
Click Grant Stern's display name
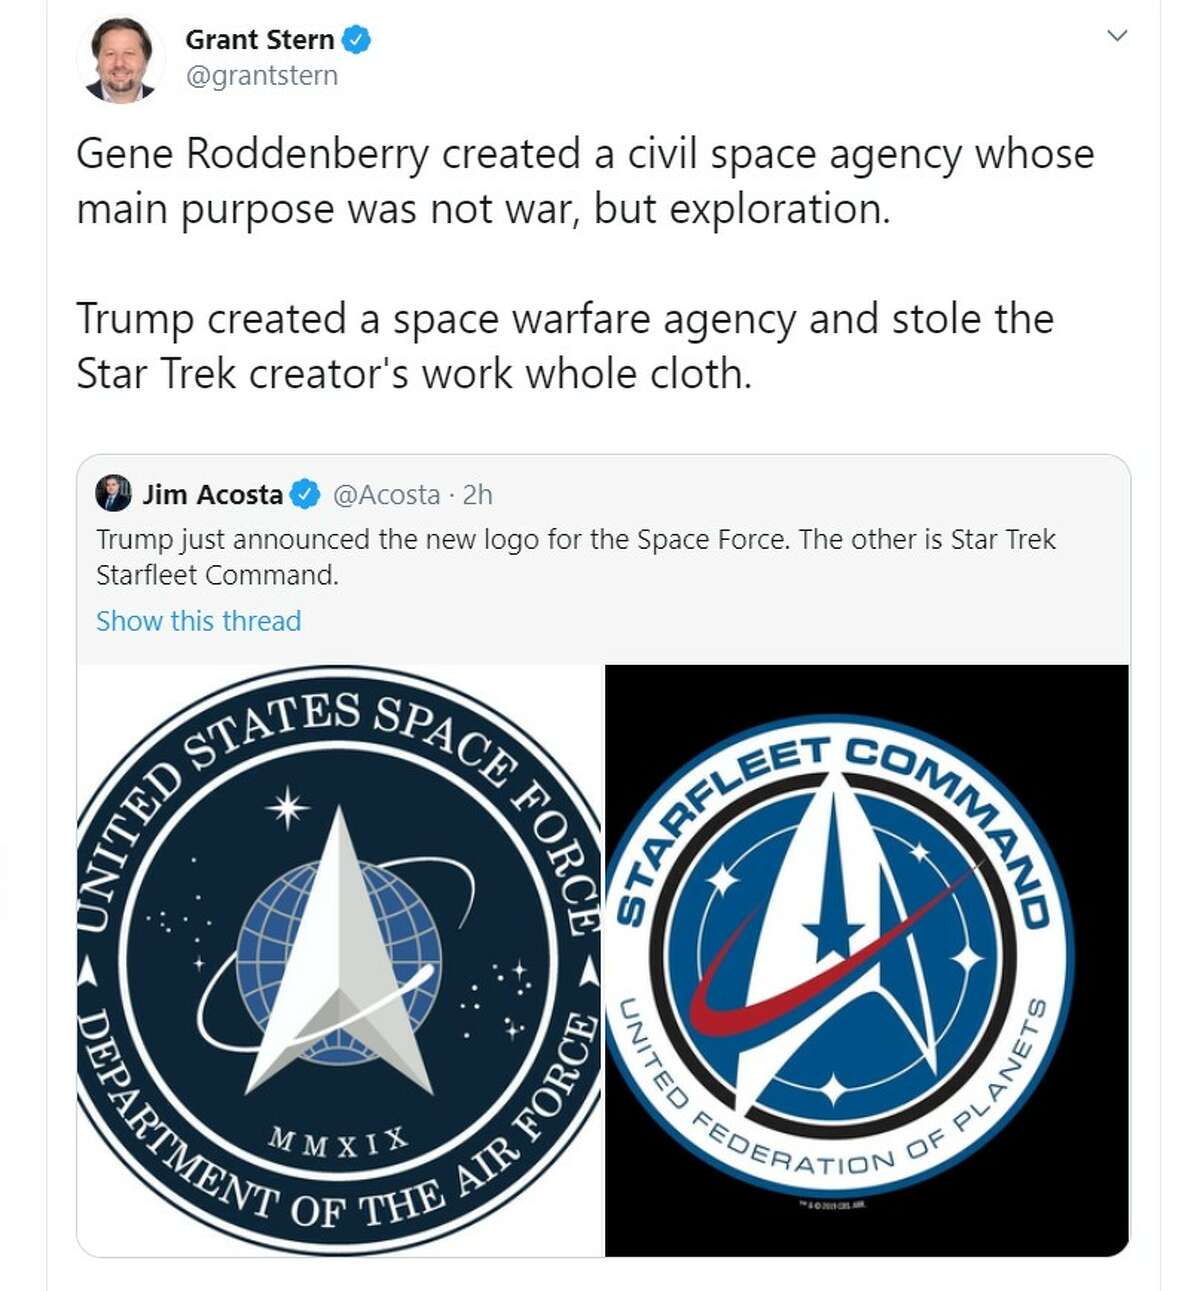point(261,41)
